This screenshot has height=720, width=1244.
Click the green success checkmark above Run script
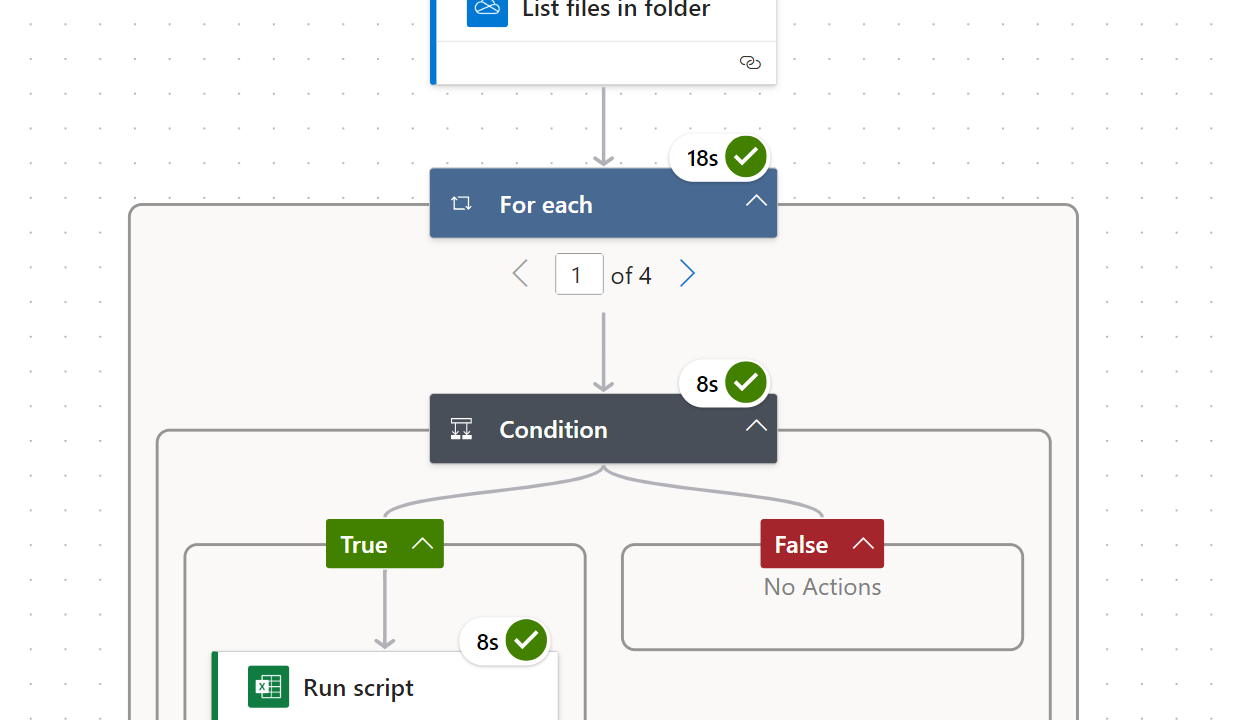point(526,641)
